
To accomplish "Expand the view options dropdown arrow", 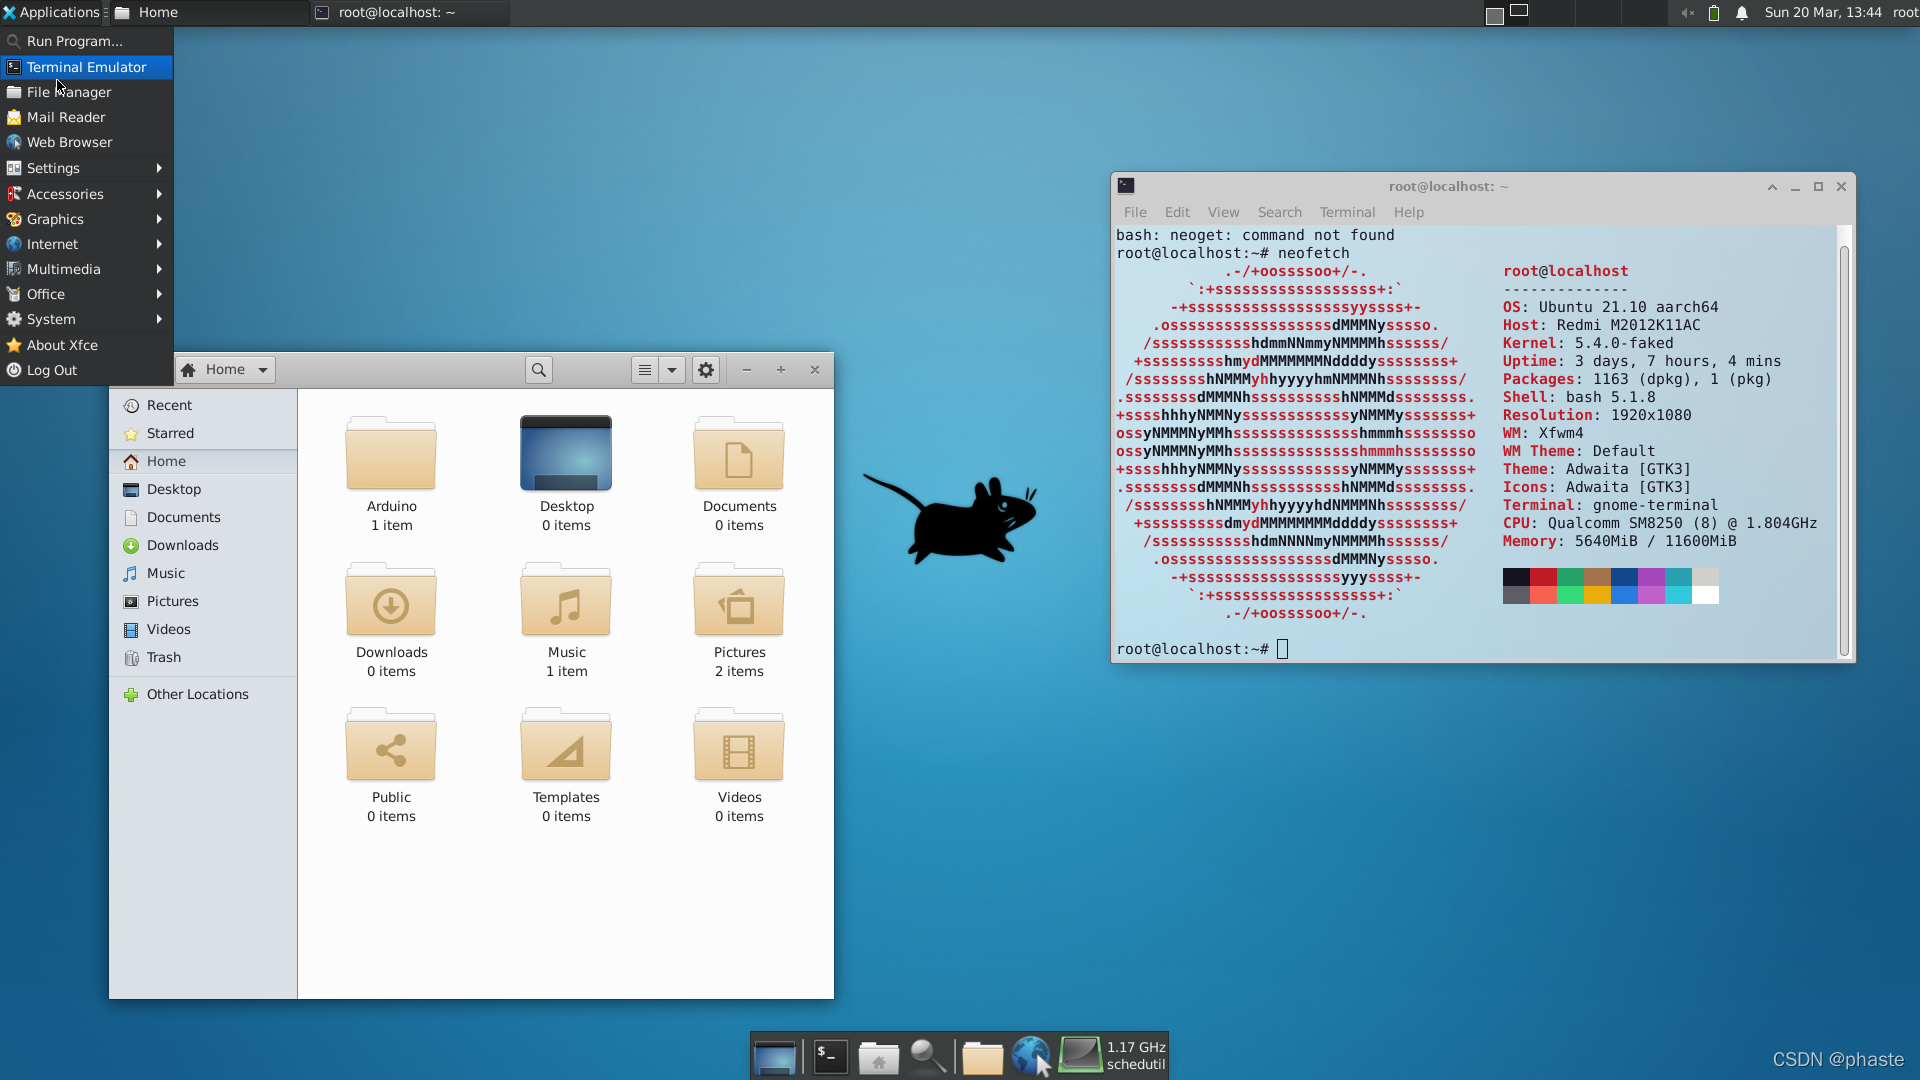I will coord(672,370).
